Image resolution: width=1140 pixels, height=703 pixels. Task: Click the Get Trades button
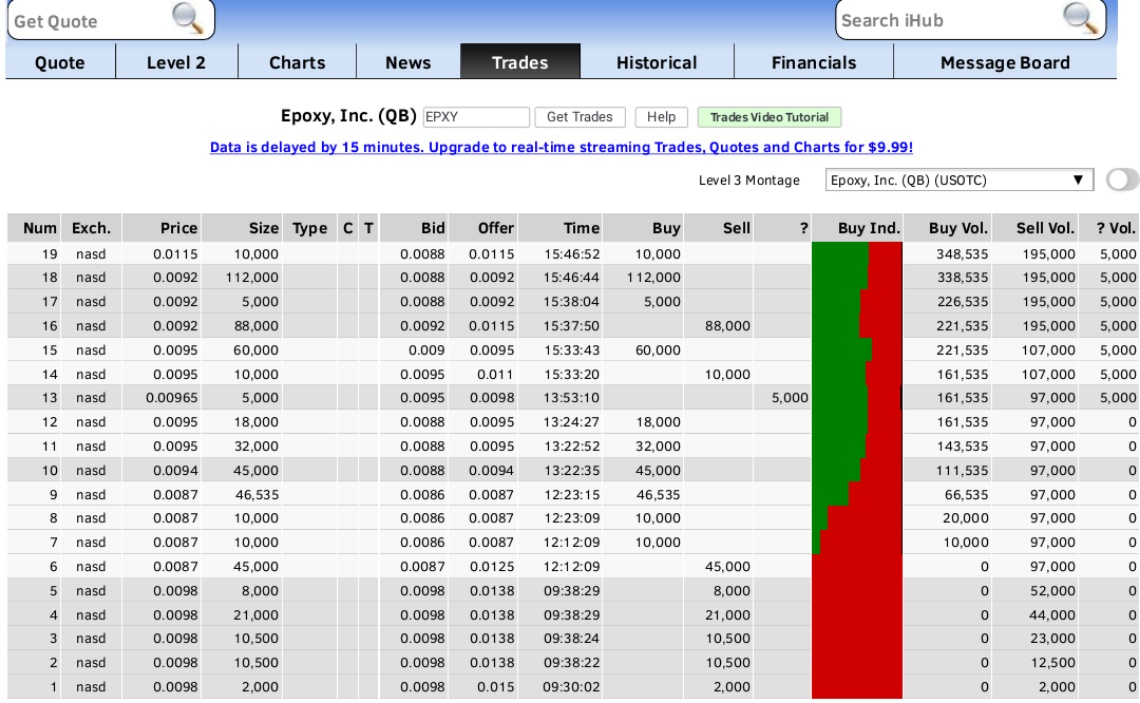click(x=579, y=117)
